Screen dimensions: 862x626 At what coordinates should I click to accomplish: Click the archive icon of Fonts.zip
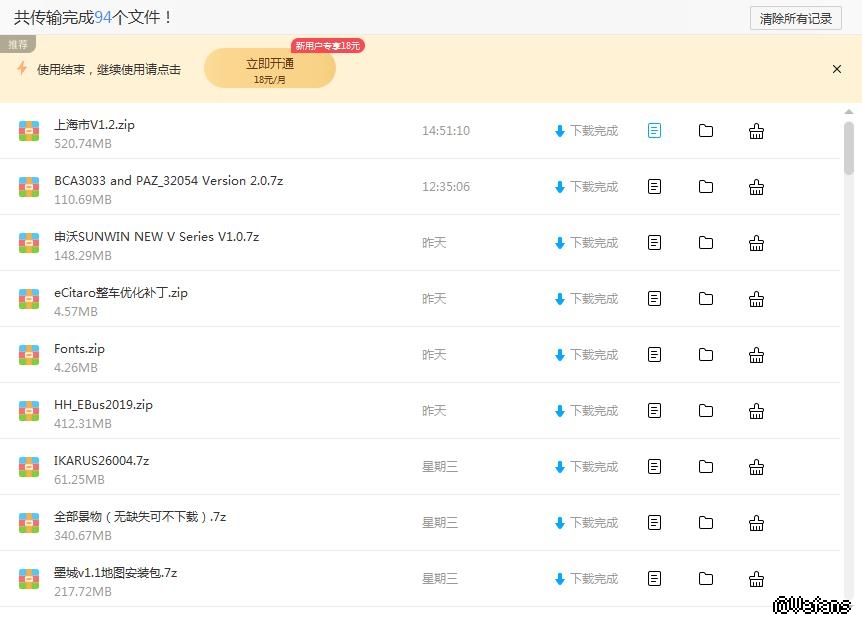[29, 355]
